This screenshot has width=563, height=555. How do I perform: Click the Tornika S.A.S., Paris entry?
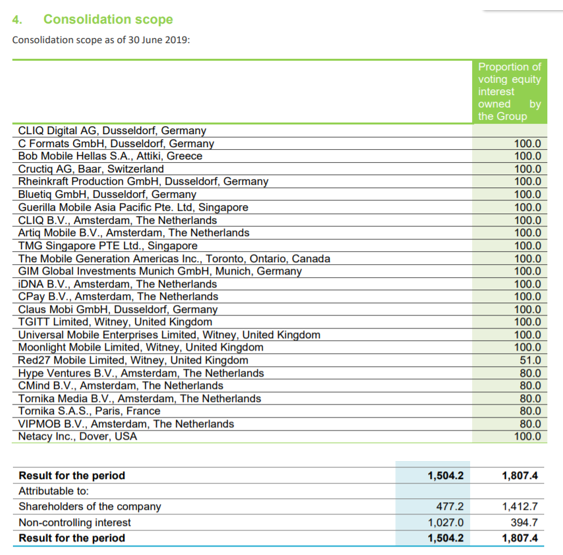[89, 411]
